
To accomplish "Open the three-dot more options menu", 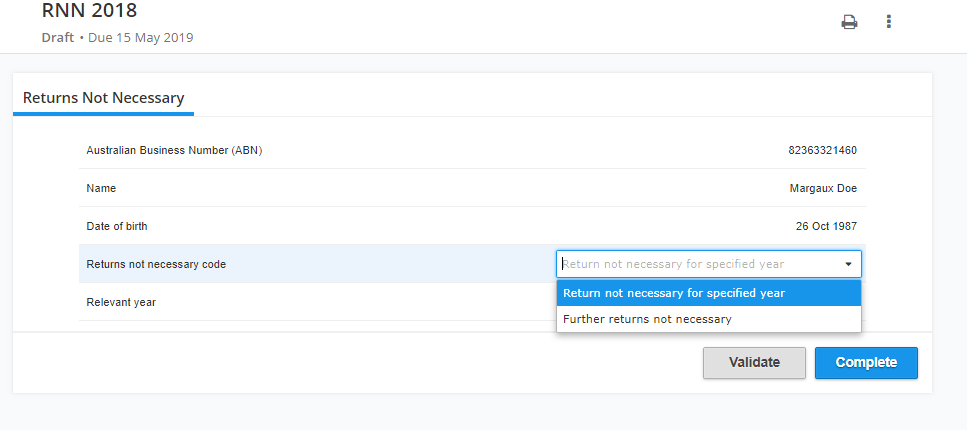I will pos(889,22).
